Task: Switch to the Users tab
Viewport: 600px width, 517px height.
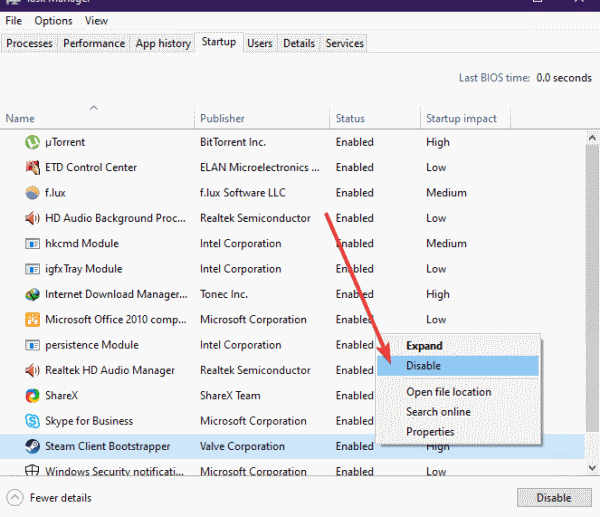Action: point(260,43)
